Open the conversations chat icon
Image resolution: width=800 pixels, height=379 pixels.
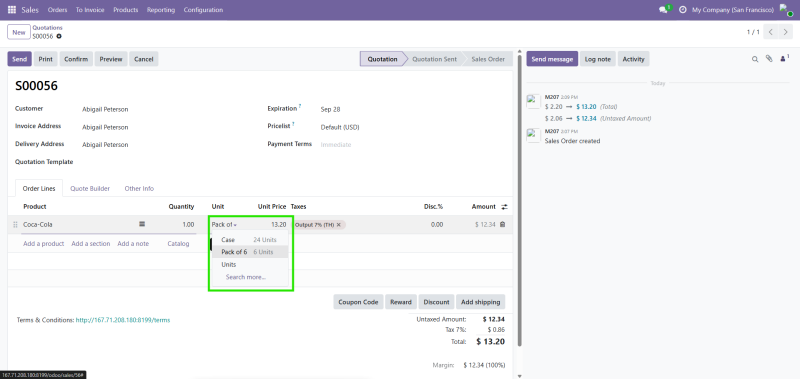pyautogui.click(x=664, y=10)
